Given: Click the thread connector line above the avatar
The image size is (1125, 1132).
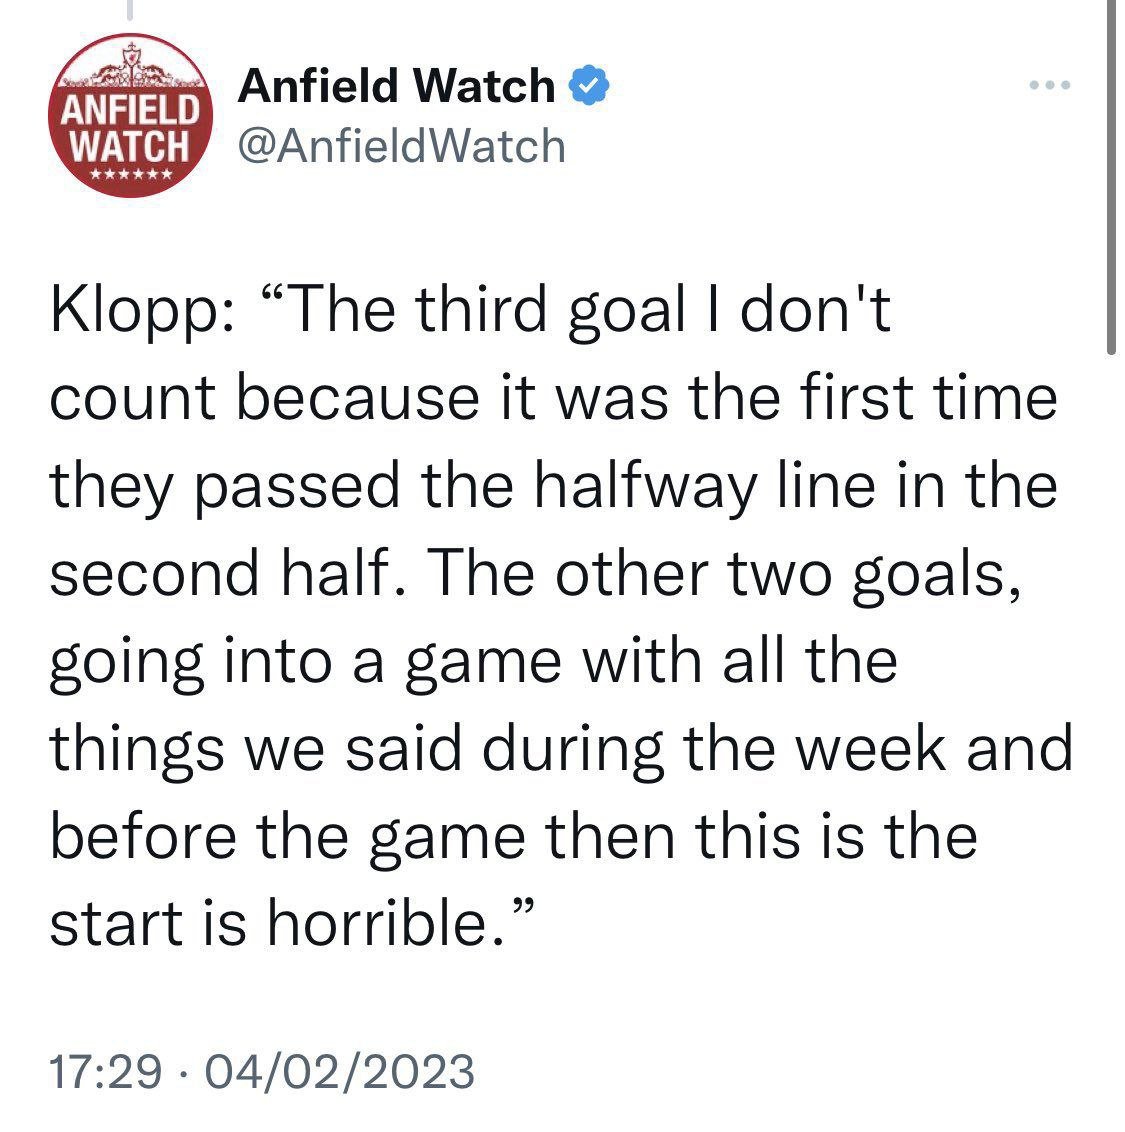Looking at the screenshot, I should [x=131, y=9].
